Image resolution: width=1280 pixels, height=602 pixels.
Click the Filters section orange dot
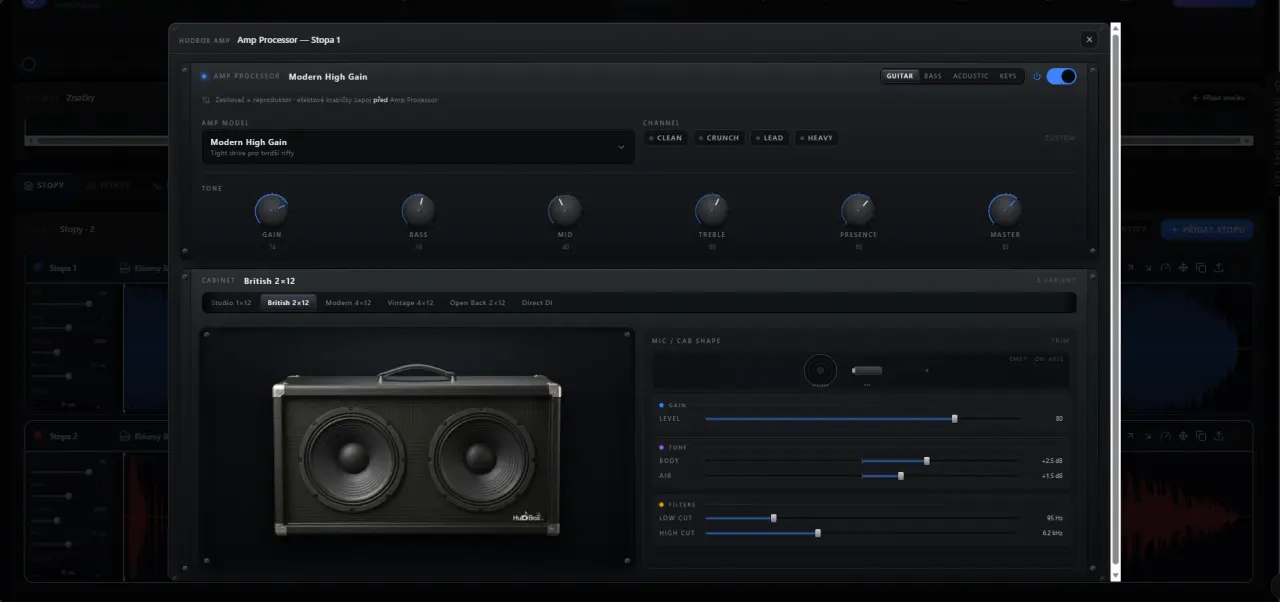coord(662,504)
